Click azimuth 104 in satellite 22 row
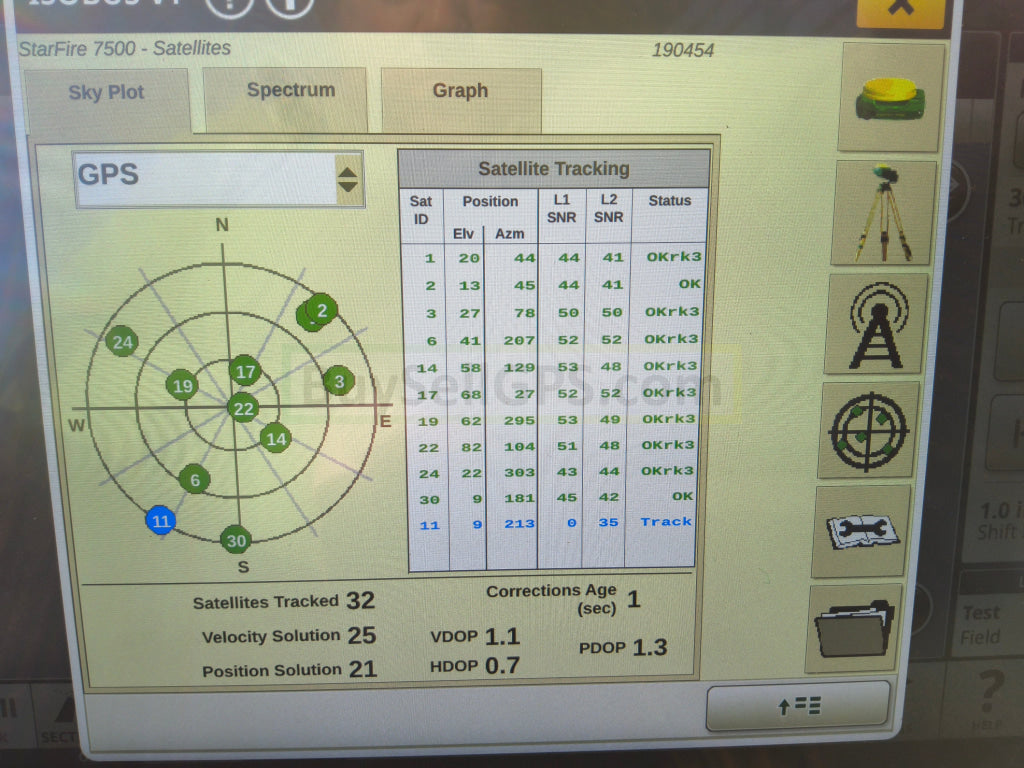Image resolution: width=1024 pixels, height=768 pixels. coord(519,447)
